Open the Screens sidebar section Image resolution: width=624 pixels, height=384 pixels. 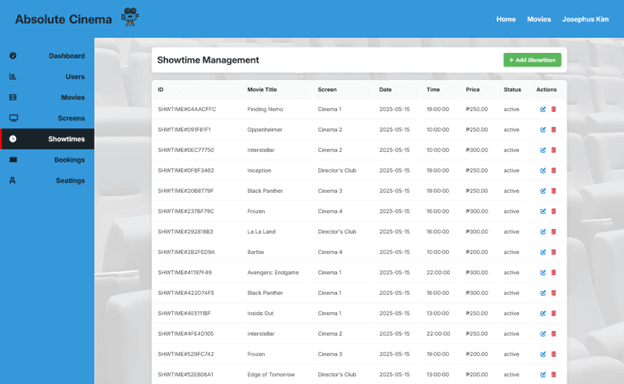(47, 118)
